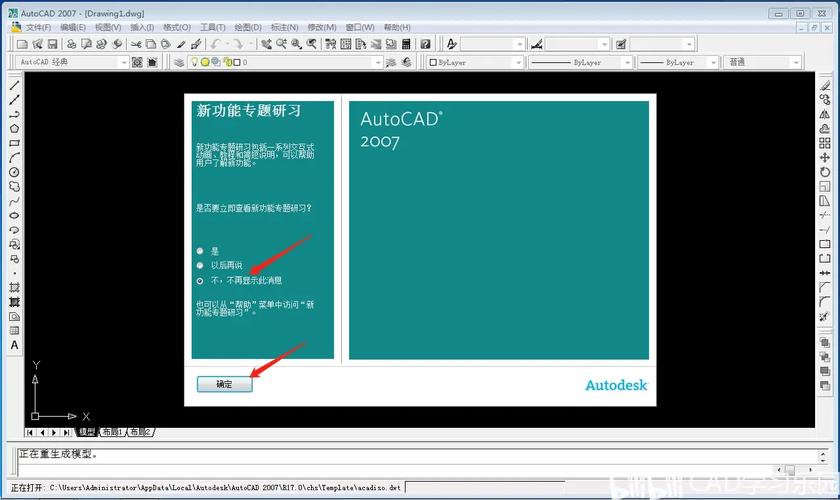Open the 格式(O) menu
Image resolution: width=840 pixels, height=500 pixels.
(177, 27)
